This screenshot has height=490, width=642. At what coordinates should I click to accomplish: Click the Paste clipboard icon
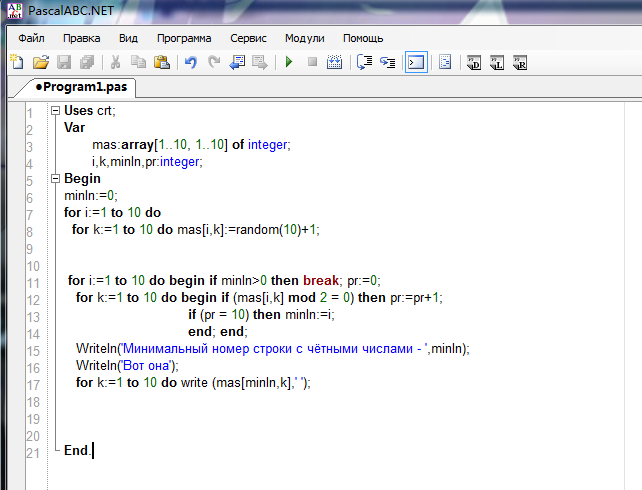click(x=162, y=62)
